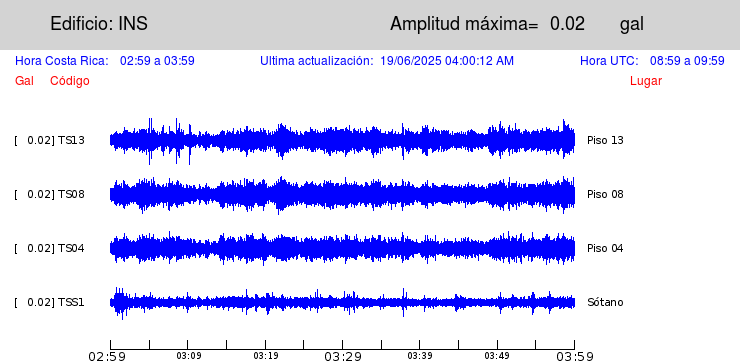Viewport: 740px width, 363px height.
Task: Click the TS04 station code
Action: [71, 248]
